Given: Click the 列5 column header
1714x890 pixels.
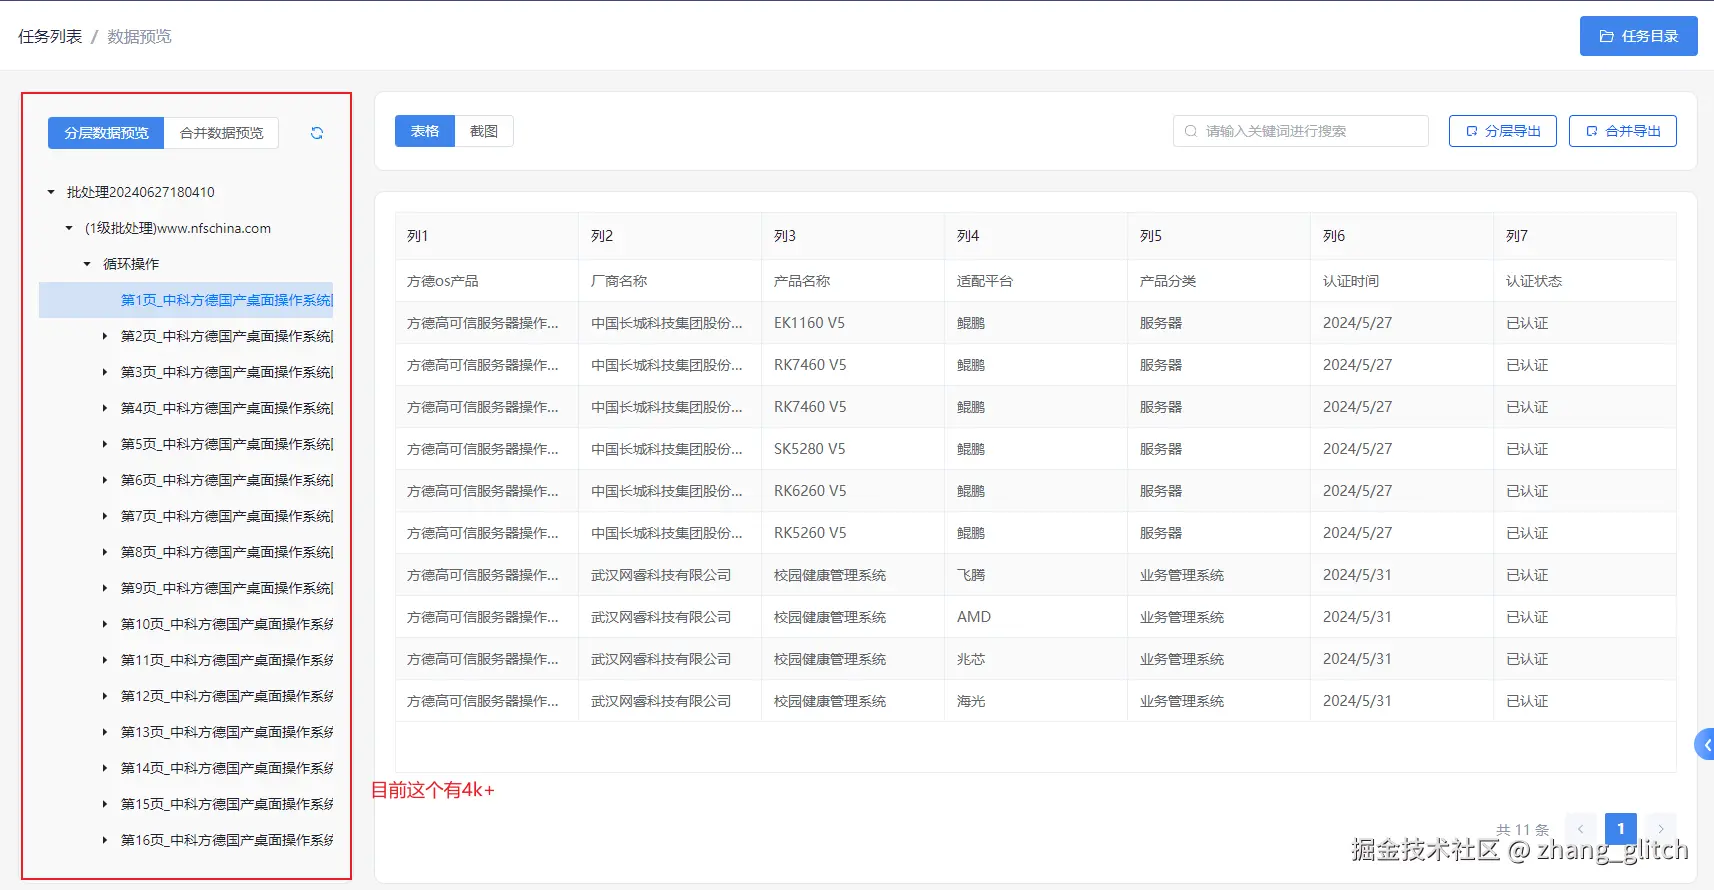Looking at the screenshot, I should [x=1219, y=236].
